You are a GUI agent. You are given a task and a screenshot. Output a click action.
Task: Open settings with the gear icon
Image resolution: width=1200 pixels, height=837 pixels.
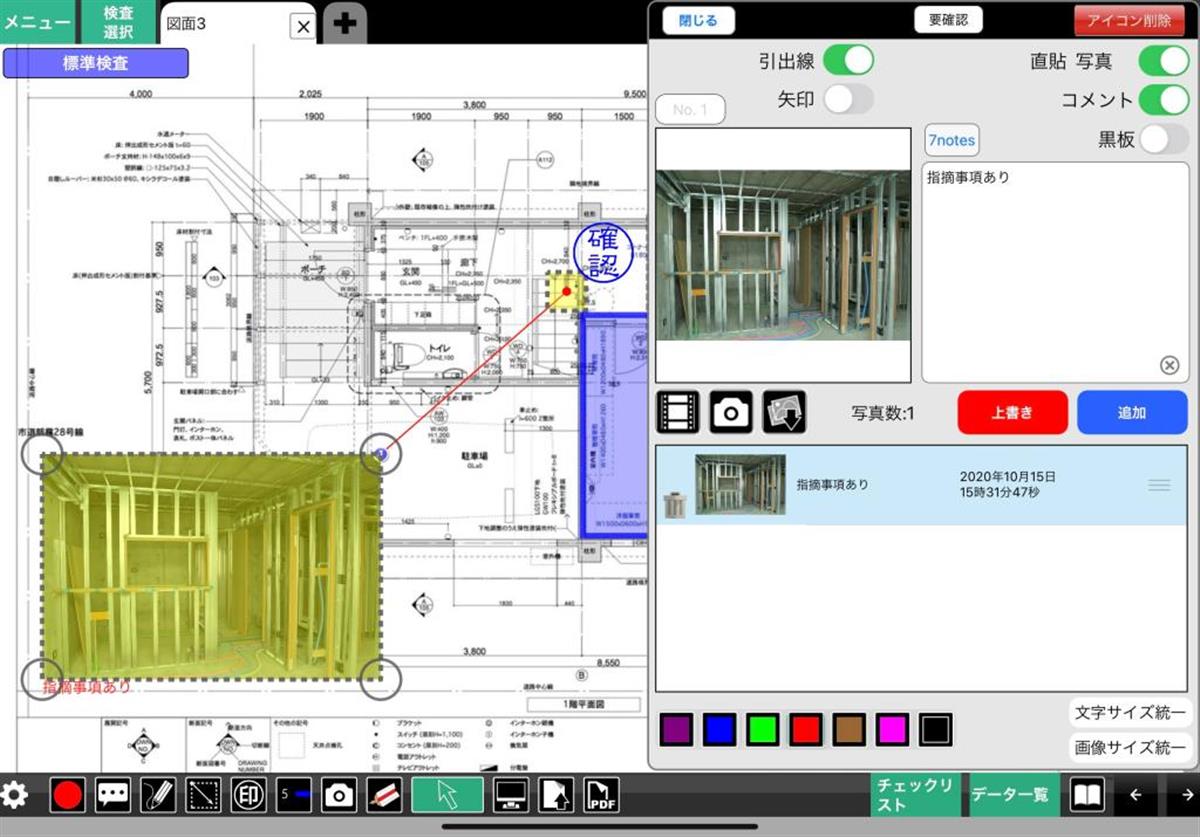pos(15,796)
